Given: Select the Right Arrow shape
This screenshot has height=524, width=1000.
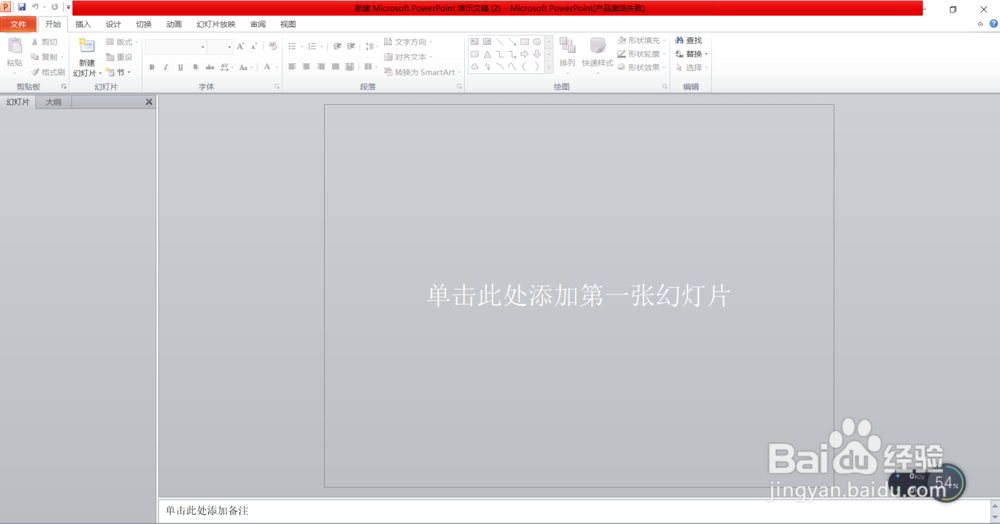Looking at the screenshot, I should tap(524, 54).
